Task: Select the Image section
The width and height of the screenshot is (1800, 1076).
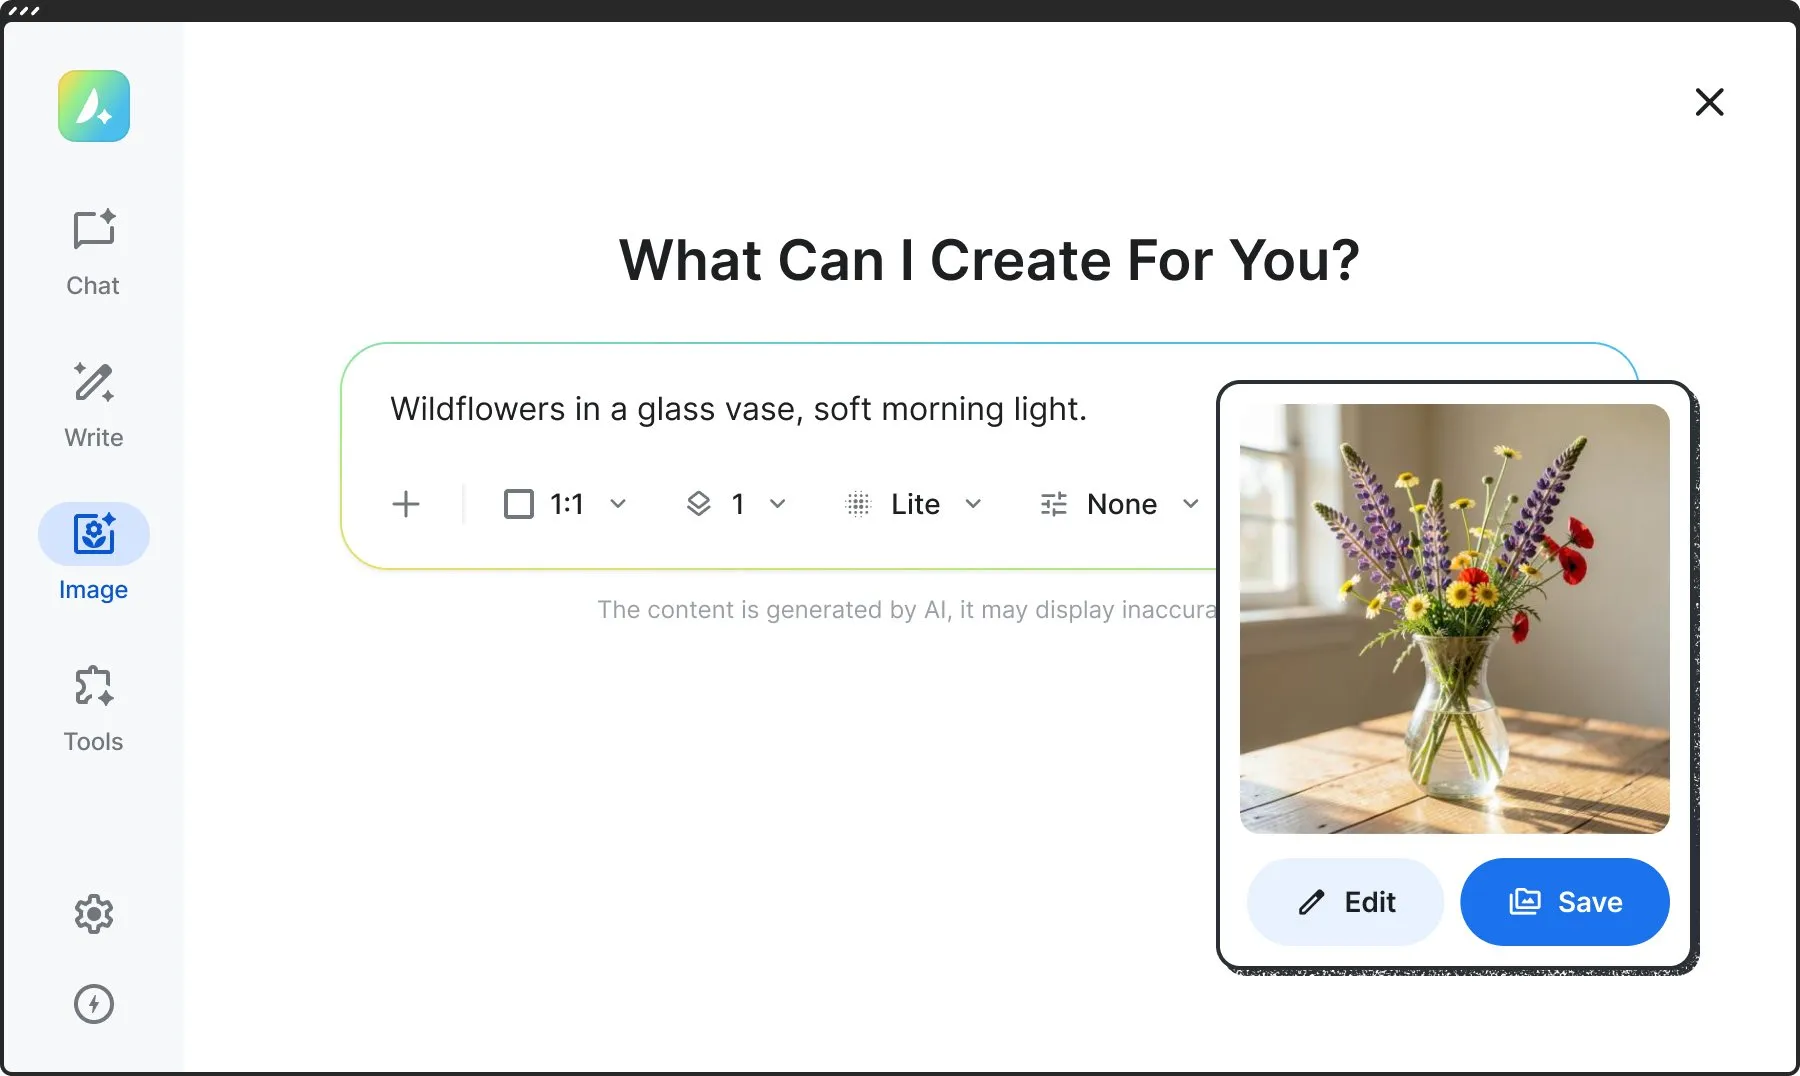Action: coord(94,553)
